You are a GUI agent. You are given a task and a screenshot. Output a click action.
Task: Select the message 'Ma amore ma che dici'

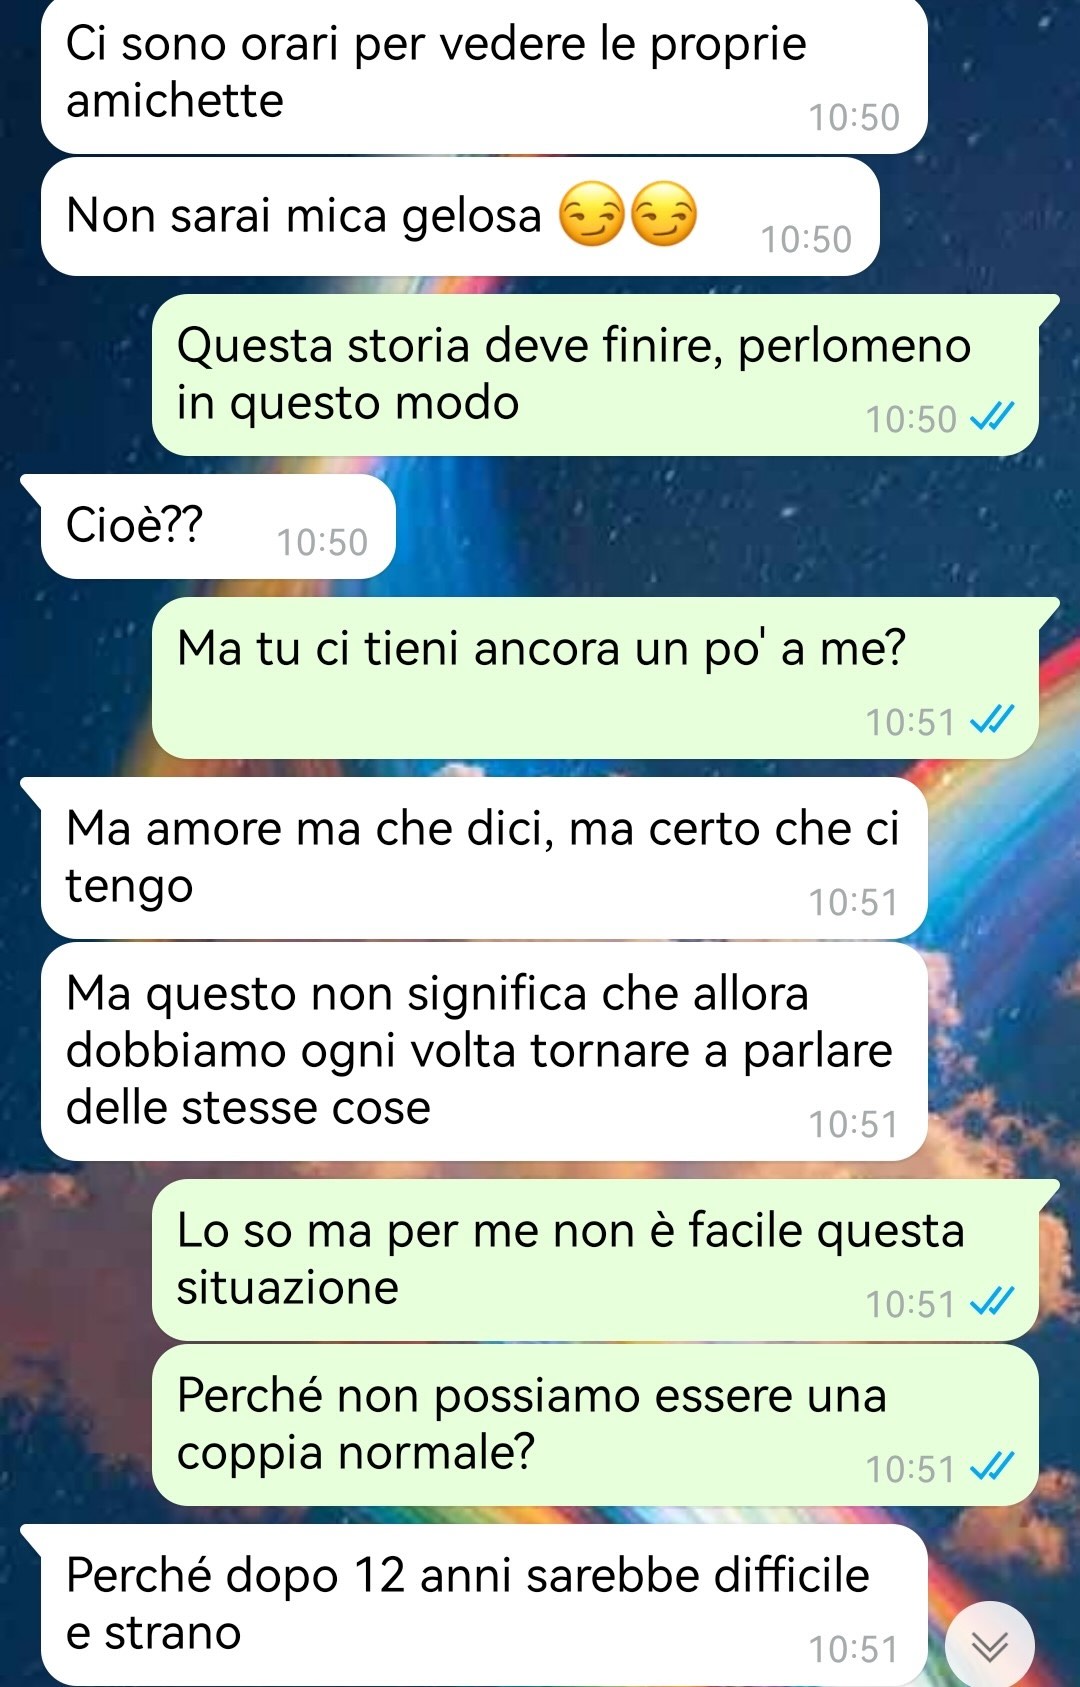point(484,858)
